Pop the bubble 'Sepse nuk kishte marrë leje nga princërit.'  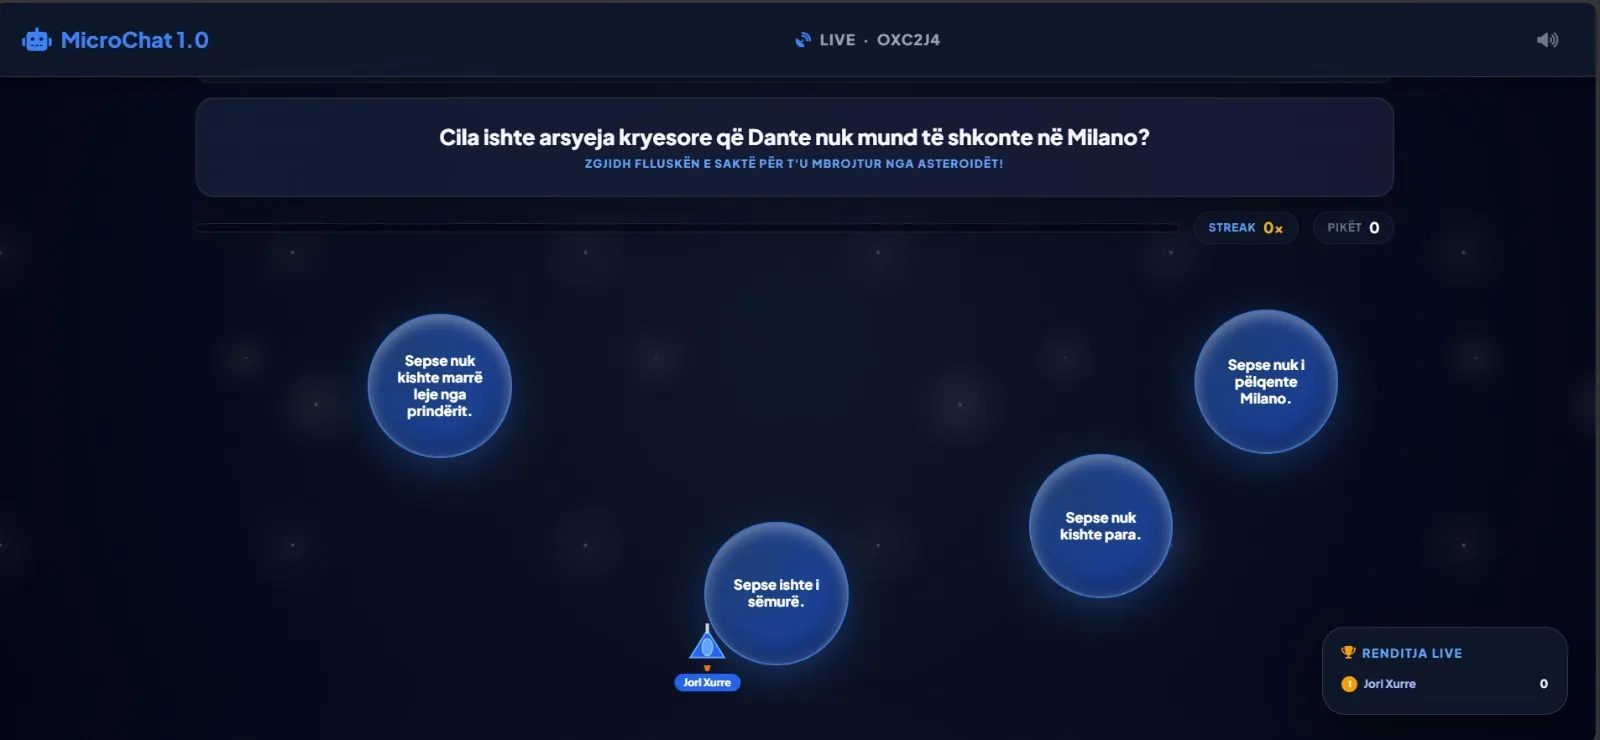(x=440, y=386)
